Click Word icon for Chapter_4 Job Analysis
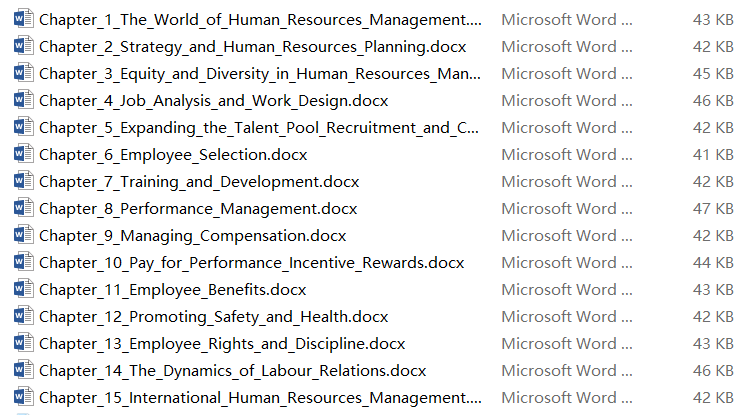The height and width of the screenshot is (415, 748). (23, 100)
